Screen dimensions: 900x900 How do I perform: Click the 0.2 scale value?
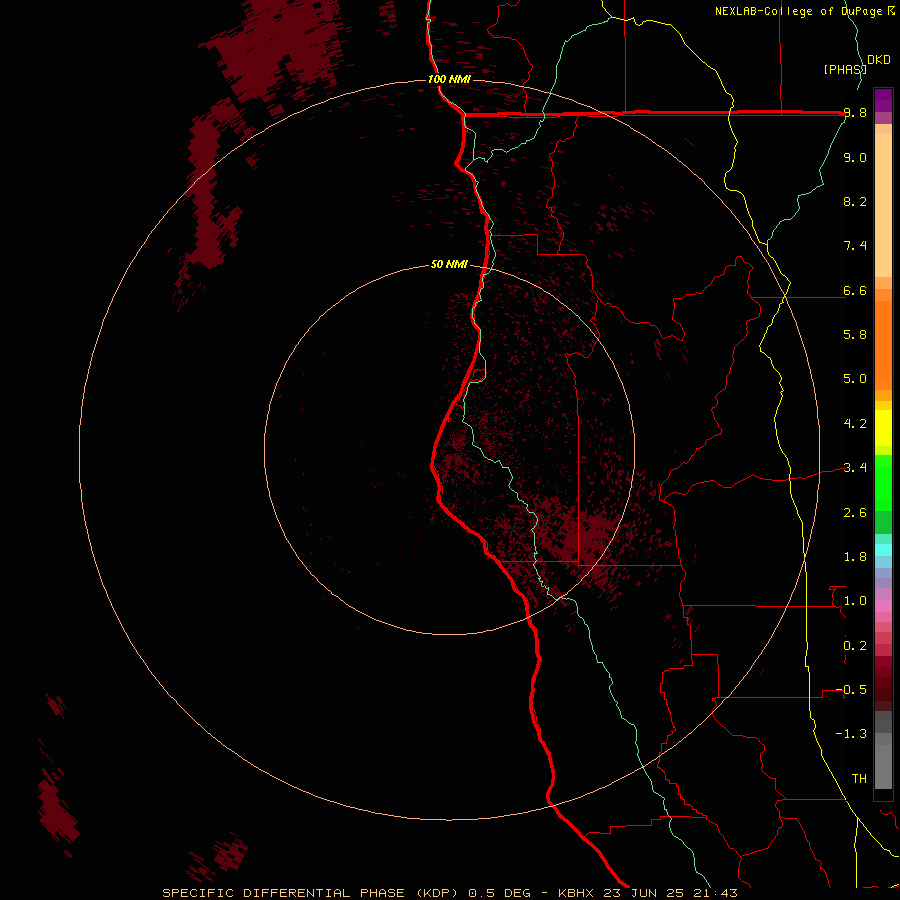(855, 646)
